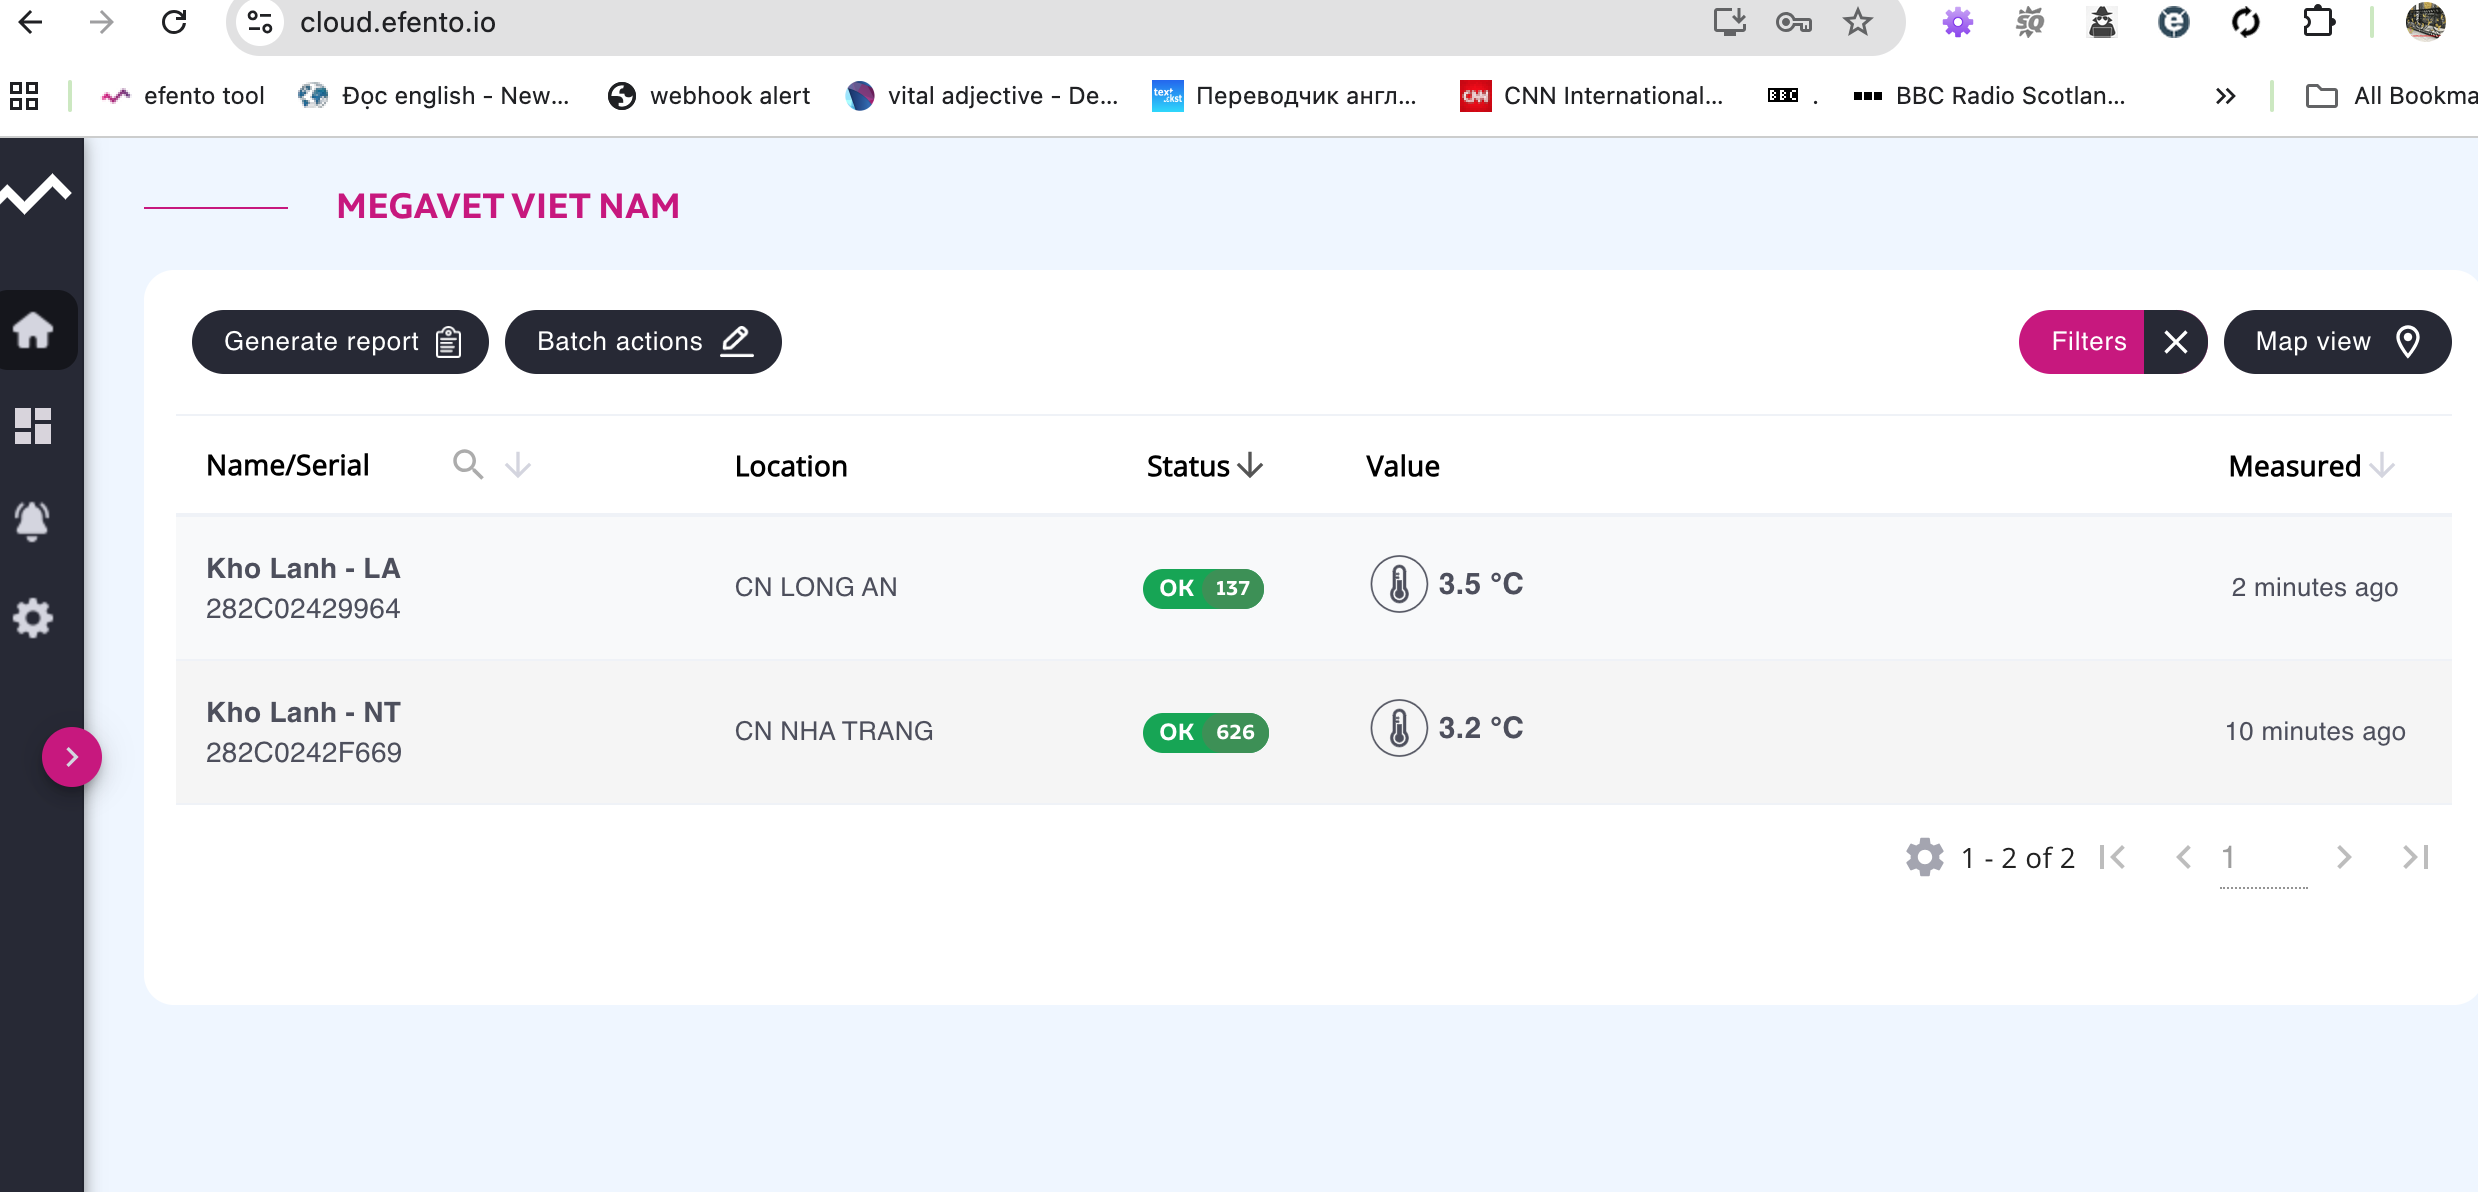Open Kho Lanh - LA sensor
This screenshot has height=1192, width=2478.
(303, 568)
